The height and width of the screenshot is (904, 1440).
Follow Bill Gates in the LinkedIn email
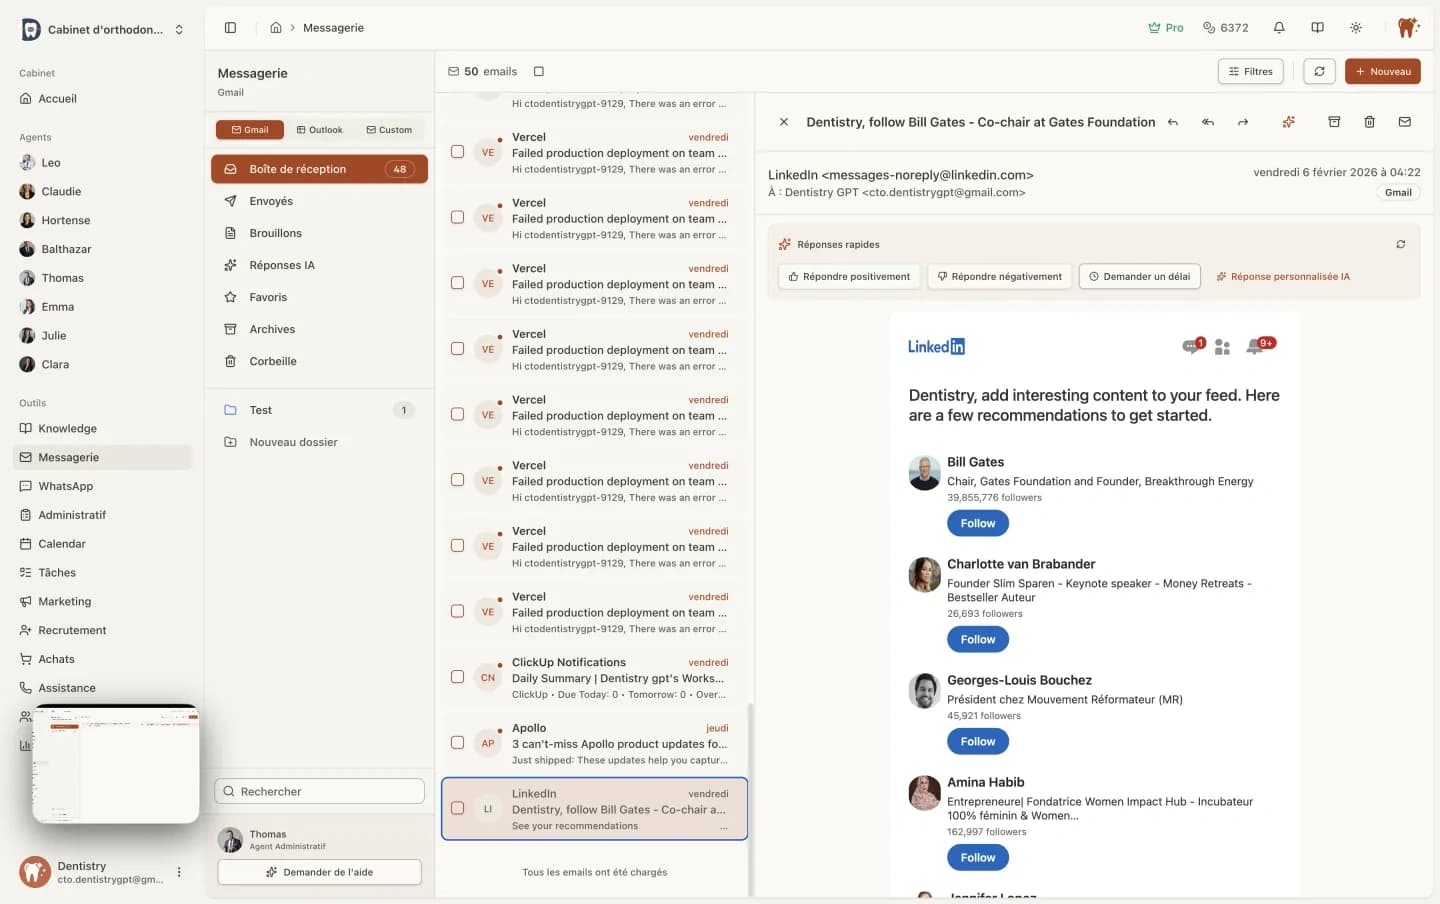click(x=977, y=522)
